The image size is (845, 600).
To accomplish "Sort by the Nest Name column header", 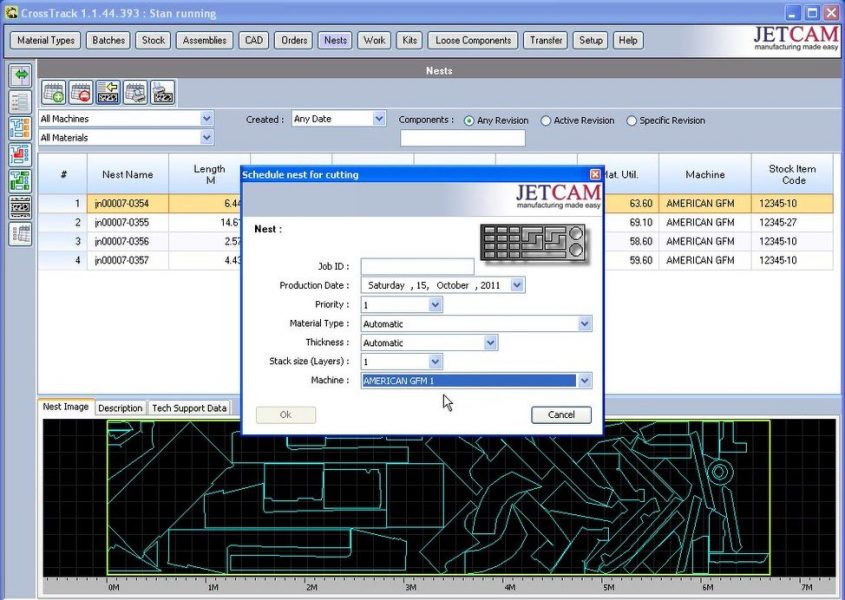I will tap(128, 174).
